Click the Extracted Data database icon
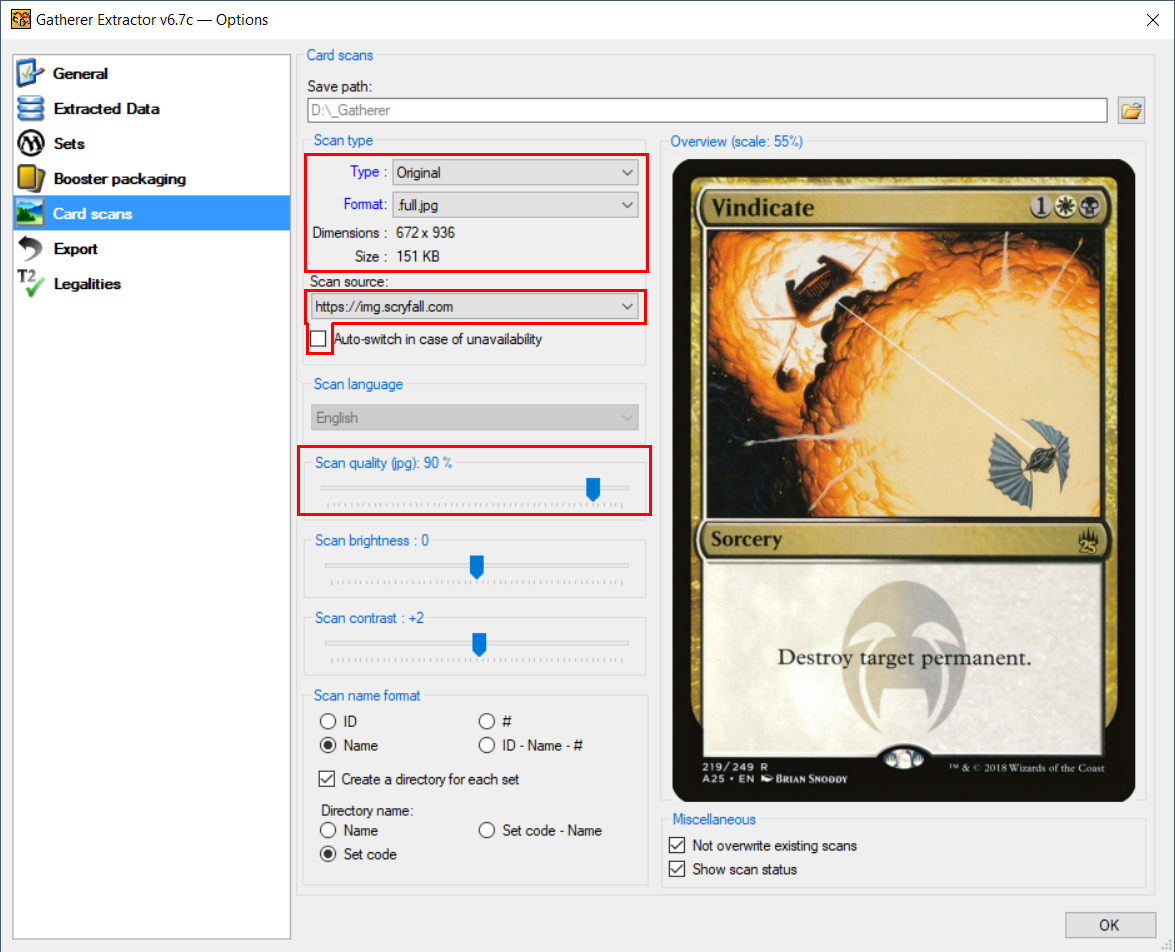 (31, 108)
